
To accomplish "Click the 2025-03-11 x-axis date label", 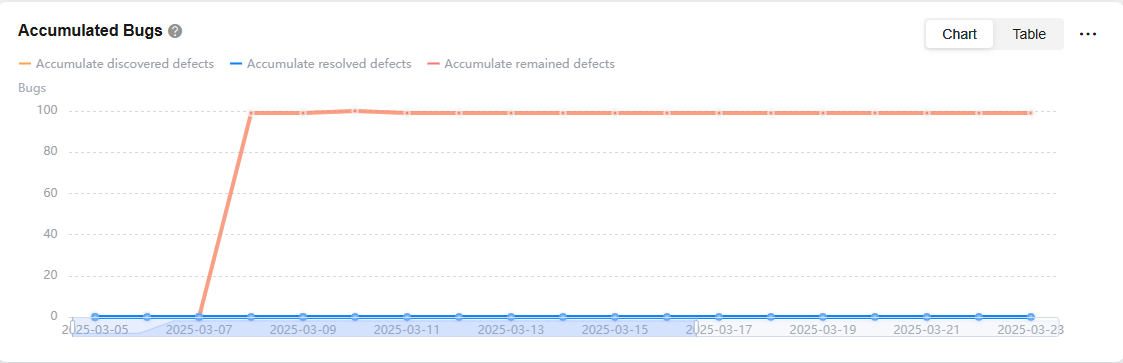I will (x=407, y=330).
